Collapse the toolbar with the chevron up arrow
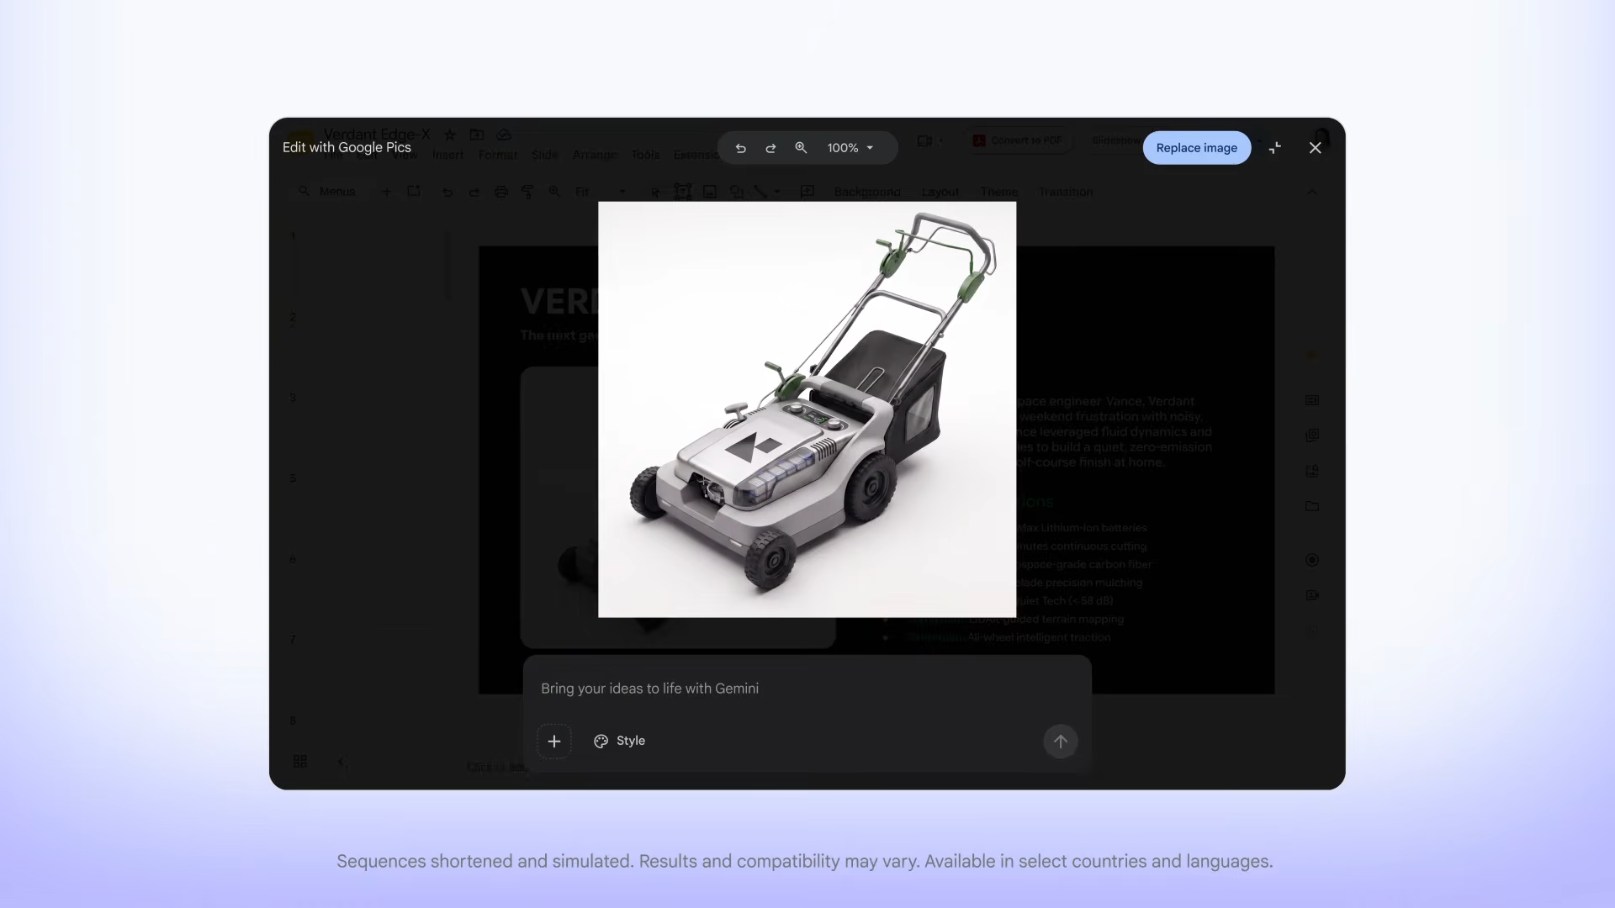The image size is (1615, 908). (1312, 192)
